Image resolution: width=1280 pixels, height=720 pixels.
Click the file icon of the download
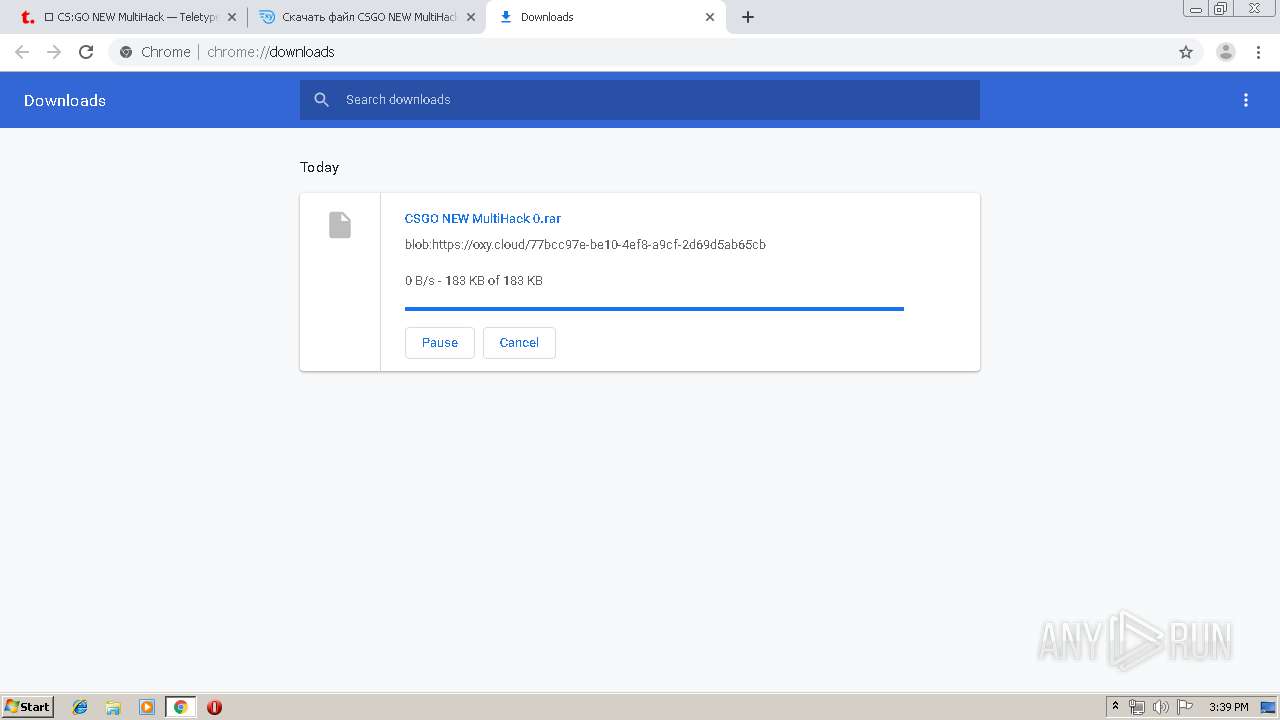(340, 225)
